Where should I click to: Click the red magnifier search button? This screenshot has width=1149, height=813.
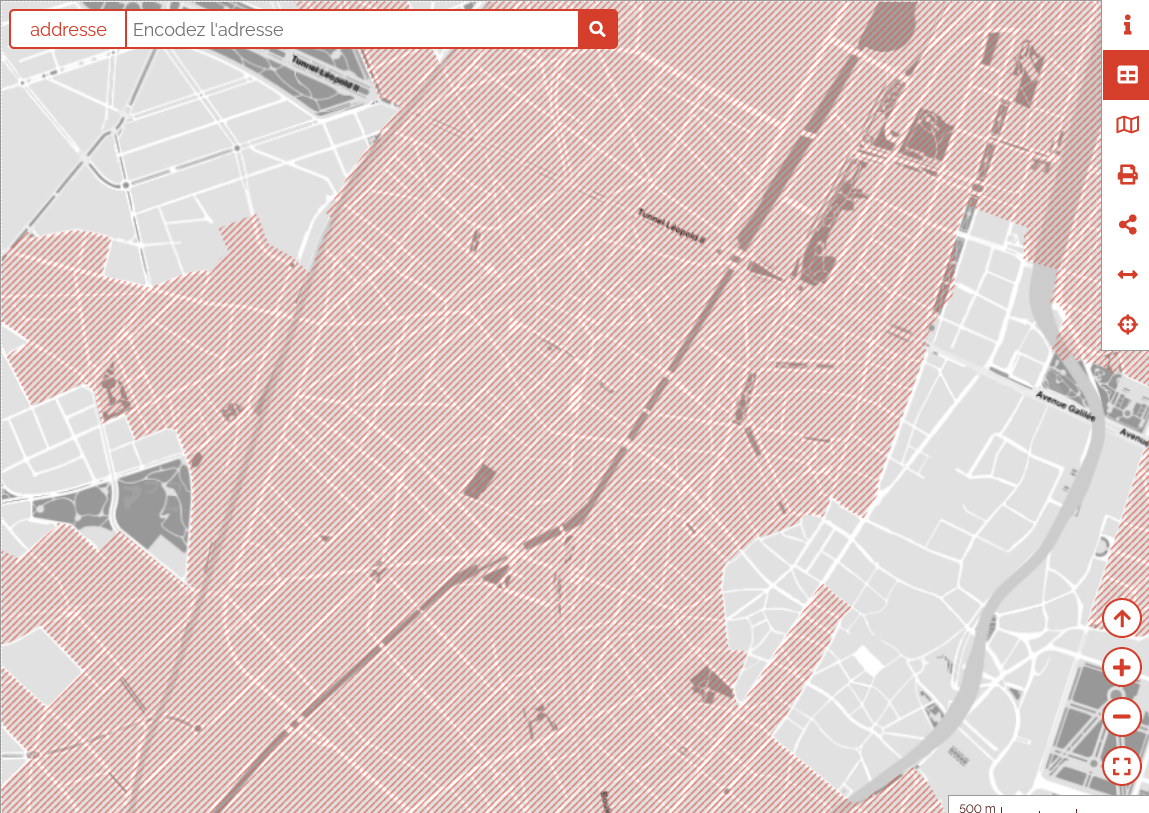pos(597,29)
